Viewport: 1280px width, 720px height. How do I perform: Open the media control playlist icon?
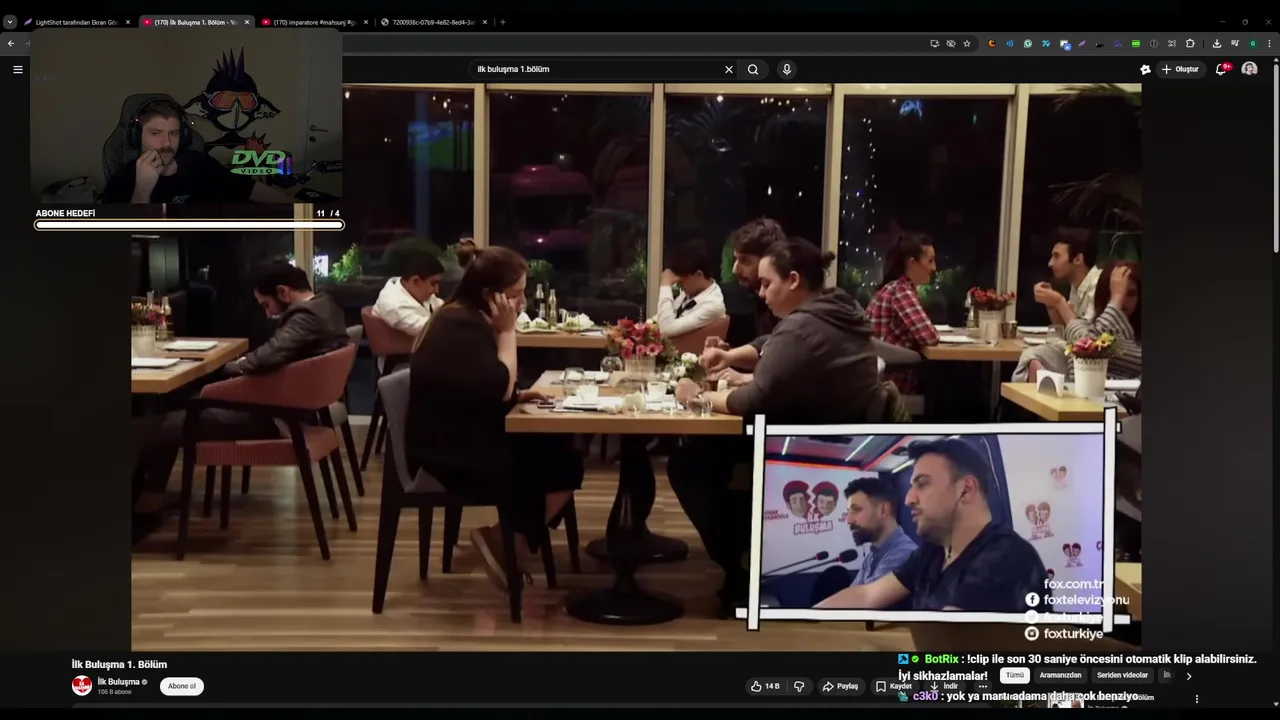point(1235,43)
